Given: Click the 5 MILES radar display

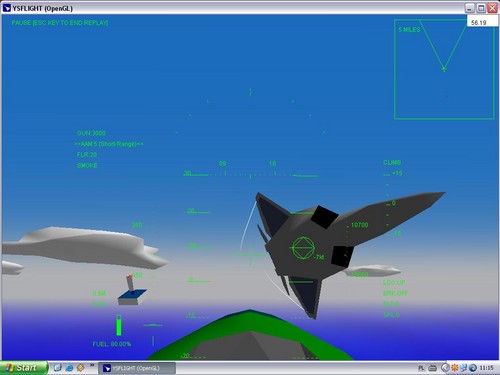Looking at the screenshot, I should coord(444,69).
